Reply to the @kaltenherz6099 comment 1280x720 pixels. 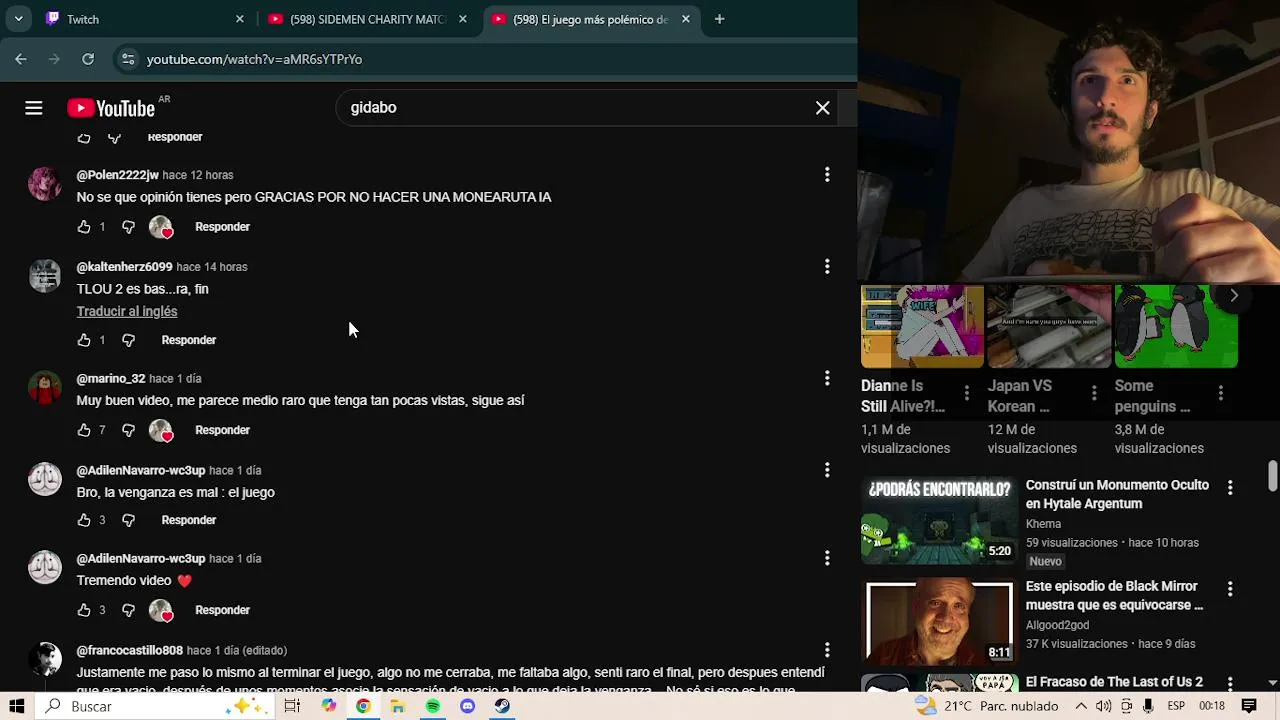tap(189, 340)
